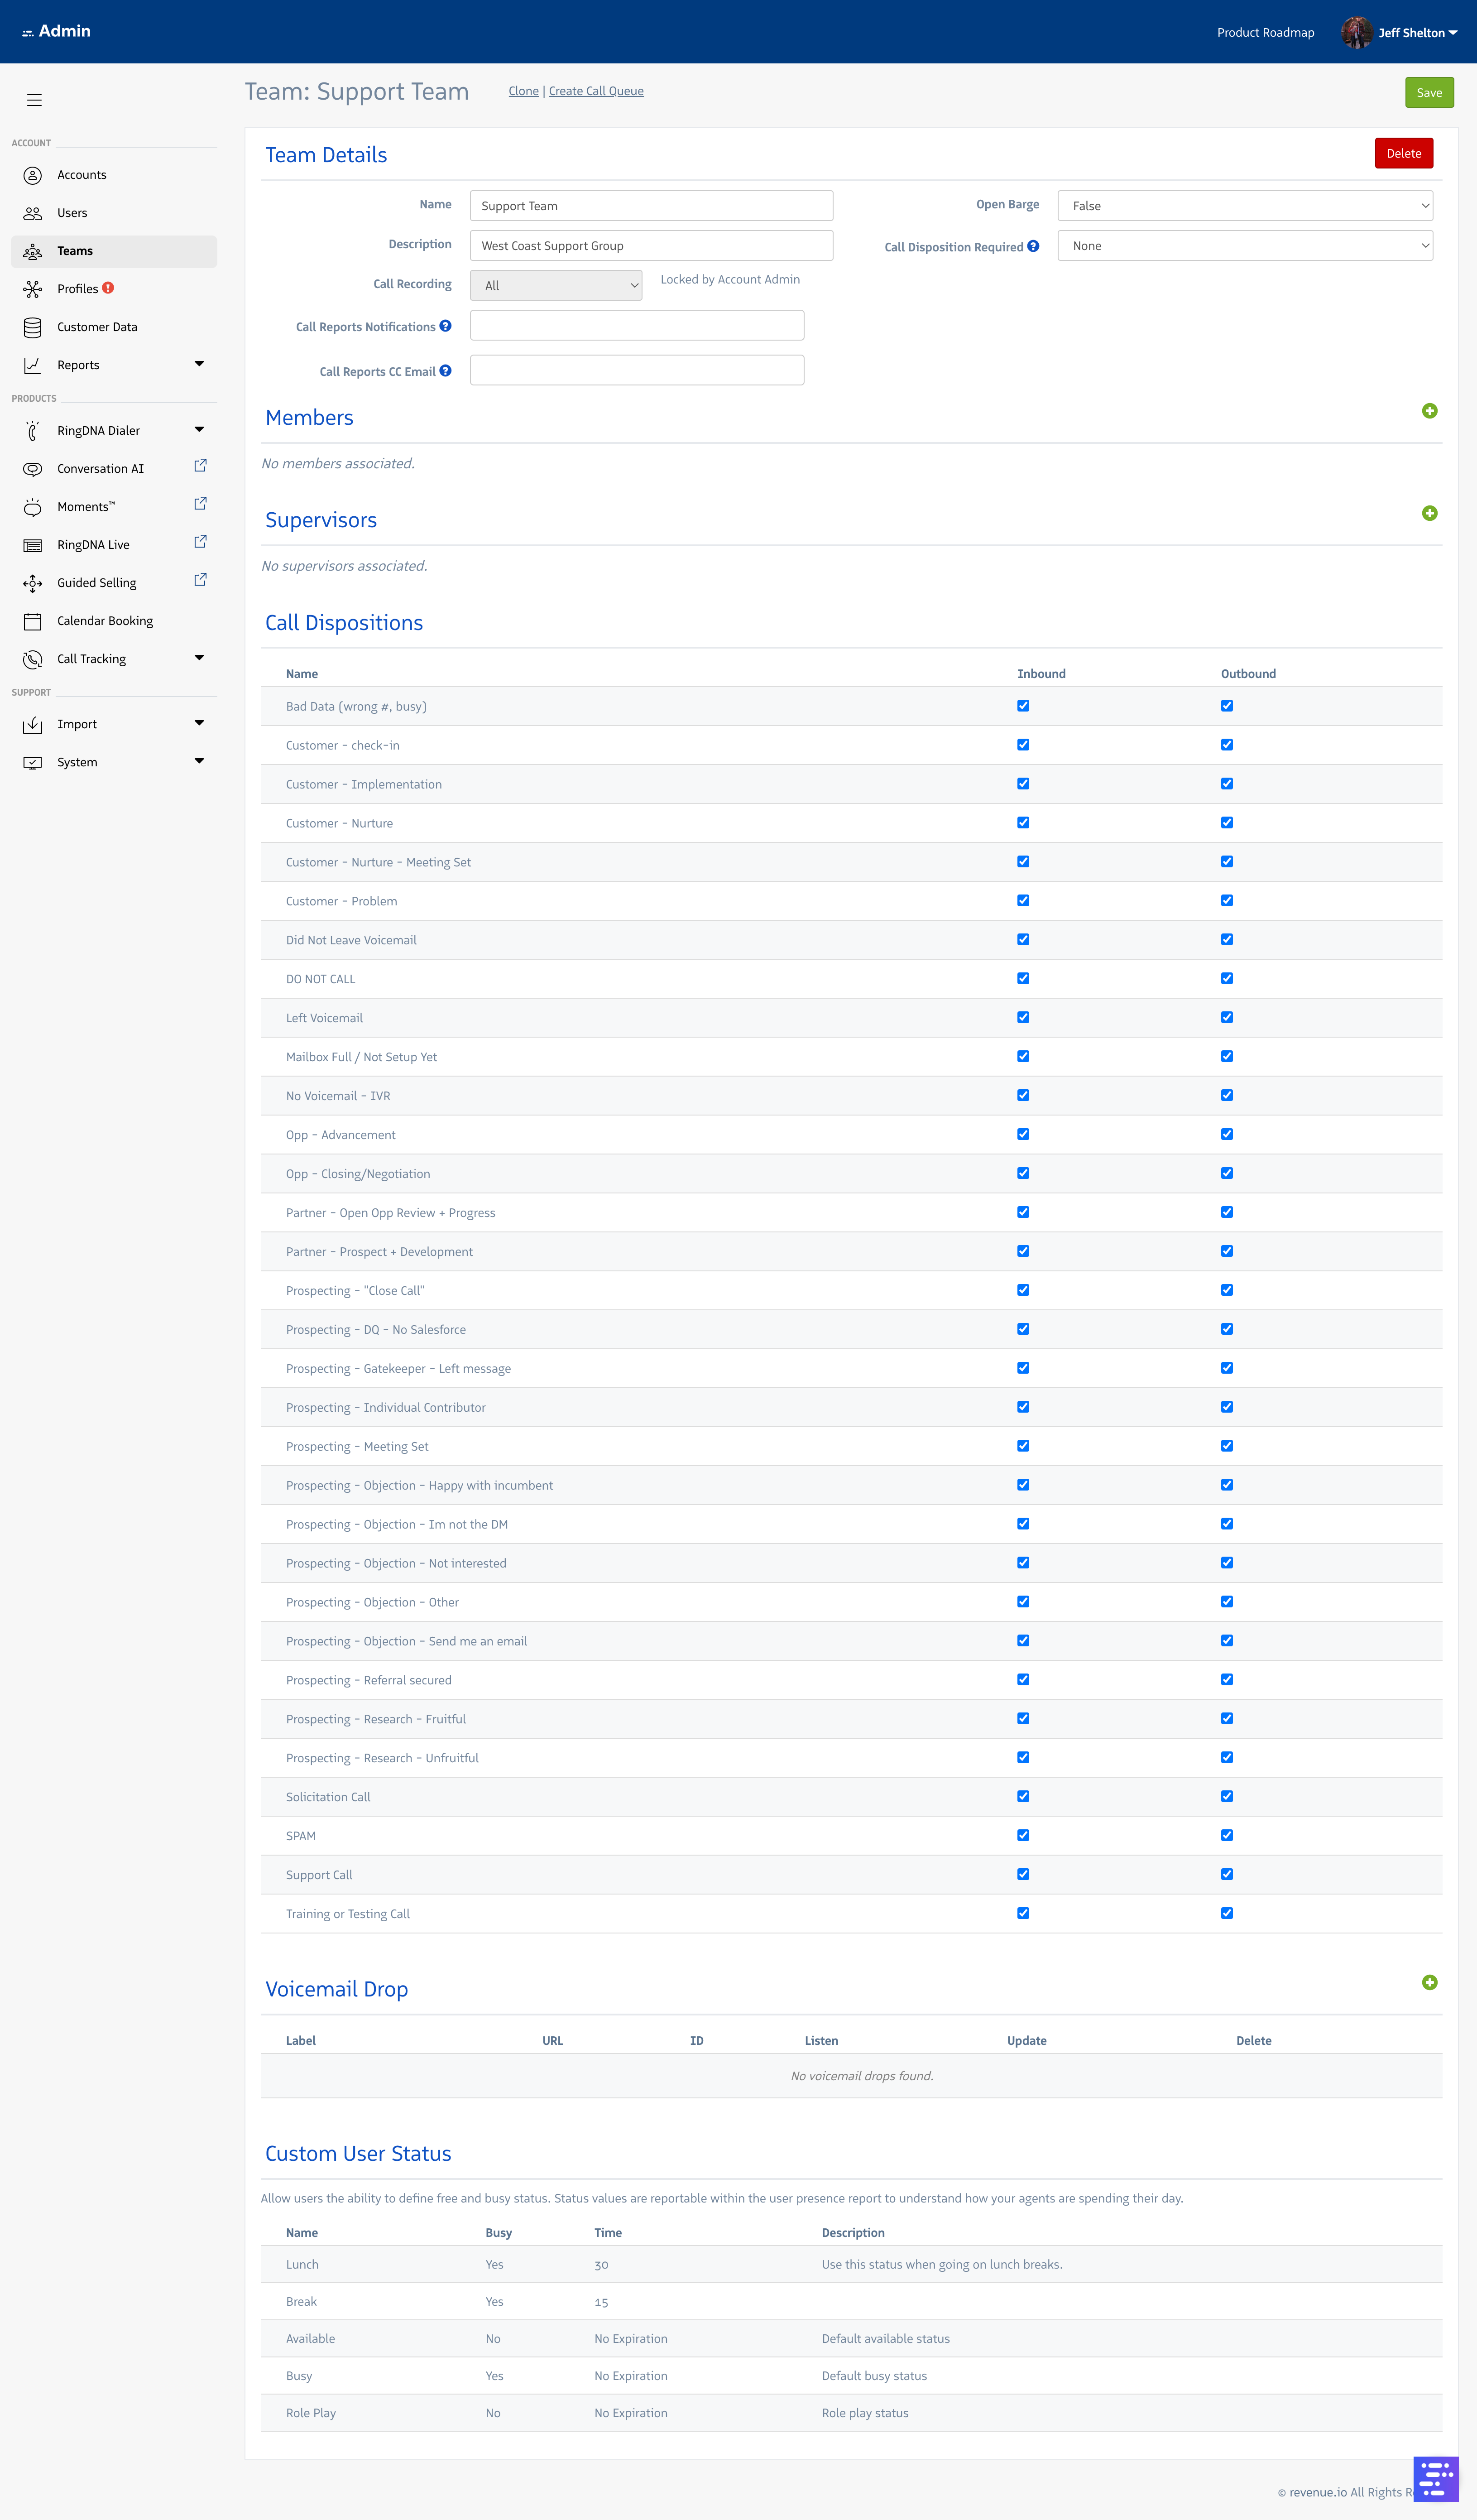1477x2520 pixels.
Task: Expand the RingDNA Dialer submenu
Action: (199, 430)
